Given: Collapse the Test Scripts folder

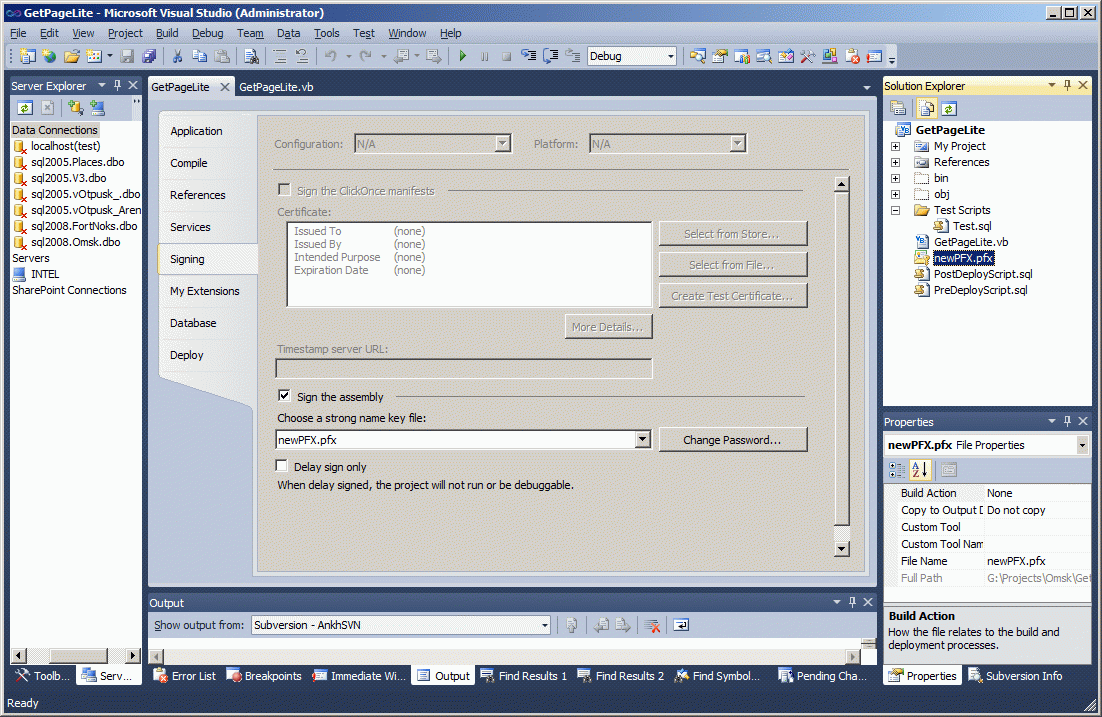Looking at the screenshot, I should click(895, 210).
